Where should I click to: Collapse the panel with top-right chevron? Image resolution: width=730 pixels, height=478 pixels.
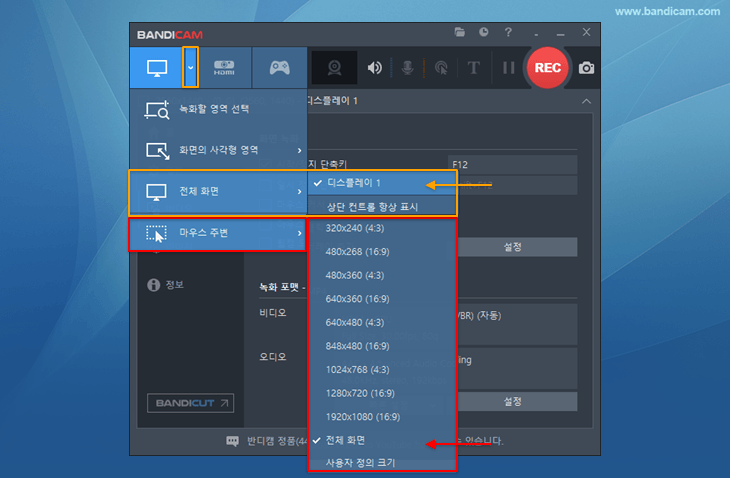(587, 101)
